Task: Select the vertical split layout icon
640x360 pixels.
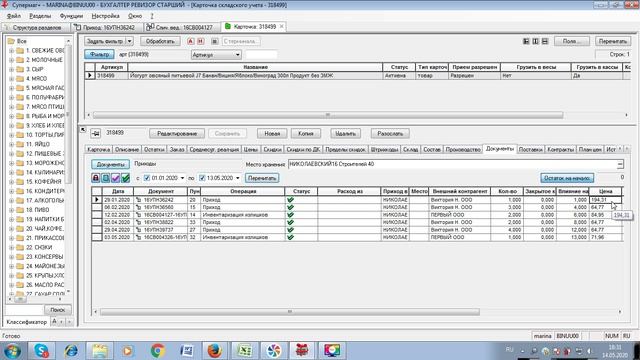Action: coord(536,41)
